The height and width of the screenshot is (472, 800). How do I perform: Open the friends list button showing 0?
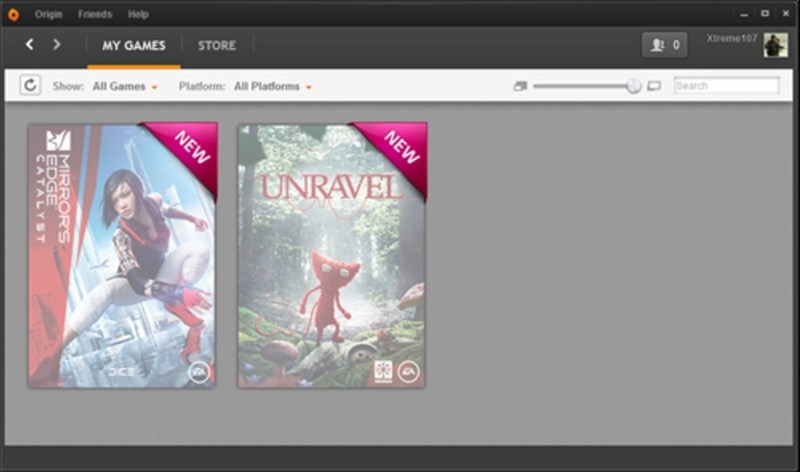tap(664, 45)
